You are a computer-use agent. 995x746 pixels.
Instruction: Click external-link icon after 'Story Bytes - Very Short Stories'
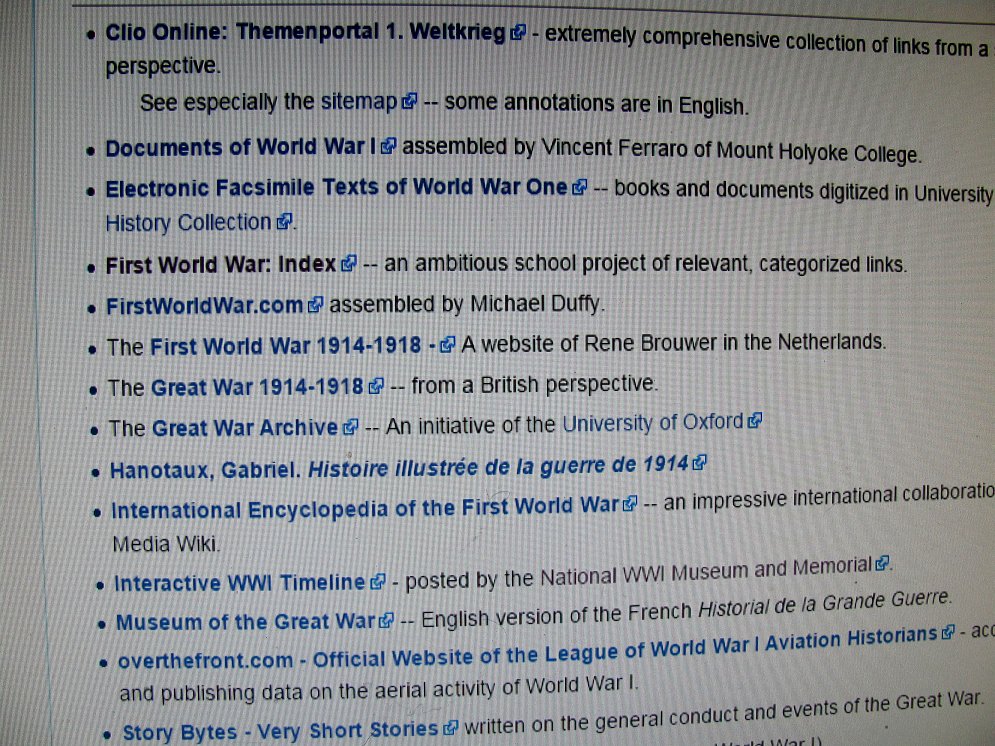(x=450, y=728)
